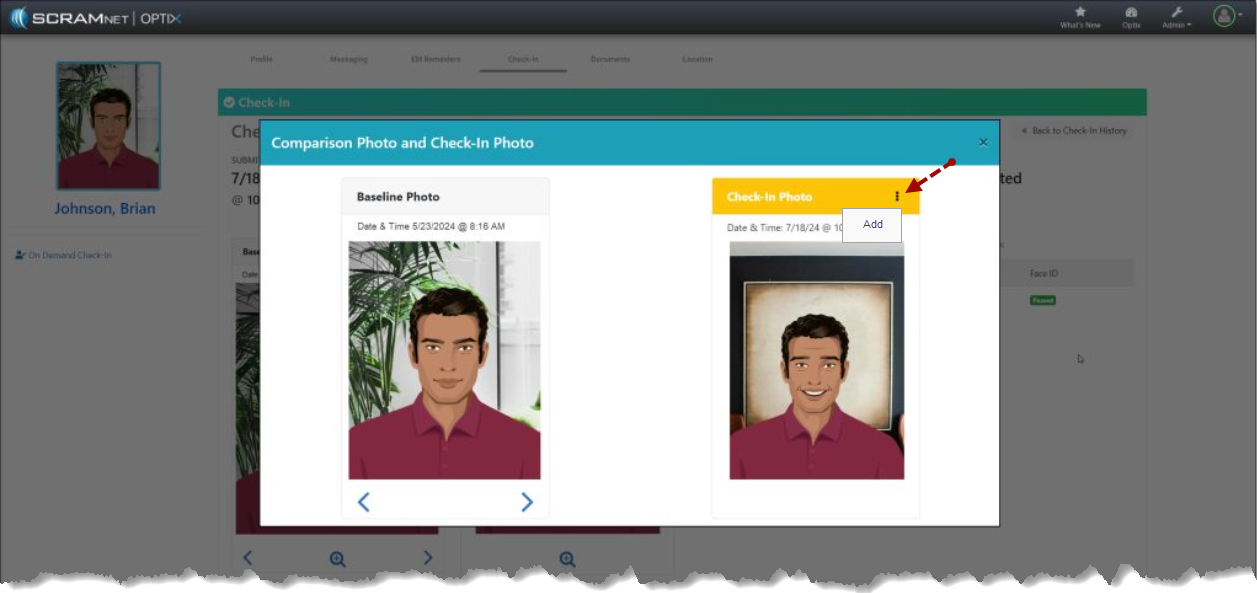This screenshot has height=593, width=1257.
Task: Close the Comparison Photo dialog
Action: tap(983, 143)
